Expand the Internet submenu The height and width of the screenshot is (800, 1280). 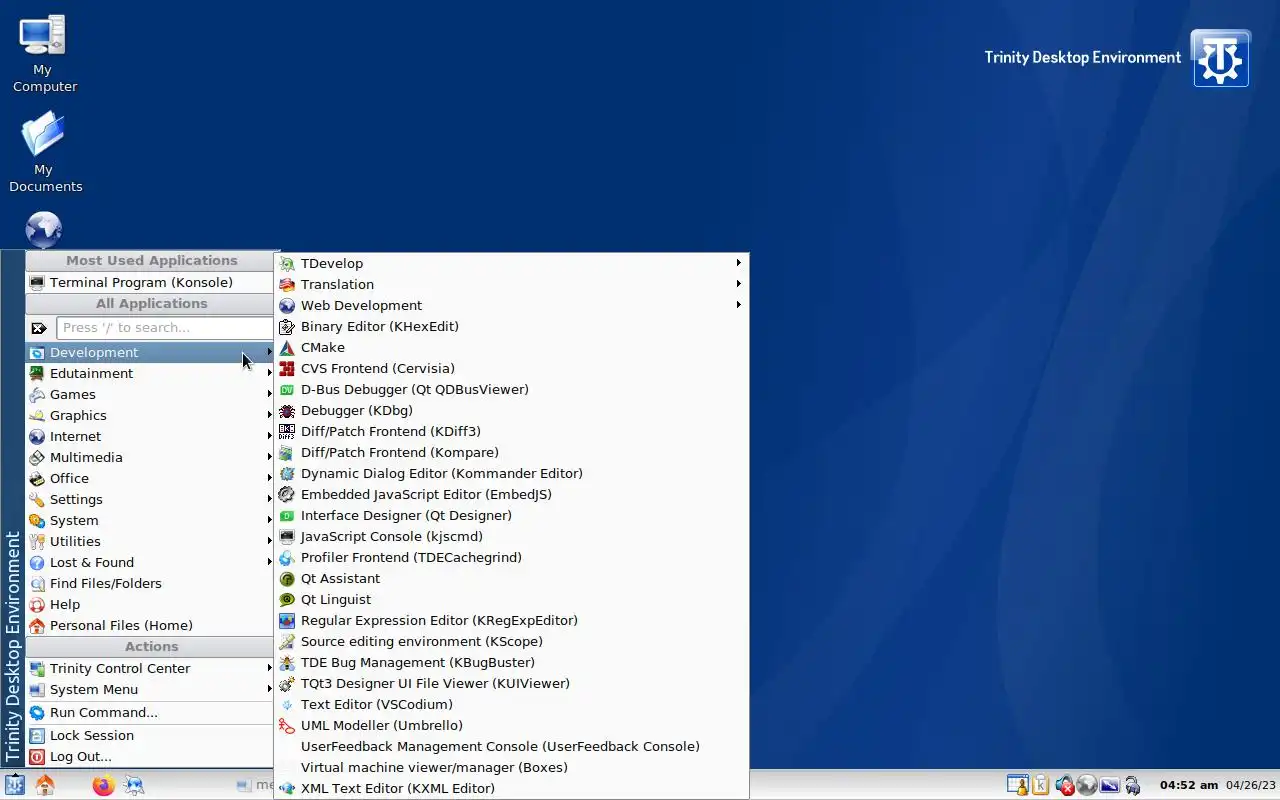(x=150, y=436)
